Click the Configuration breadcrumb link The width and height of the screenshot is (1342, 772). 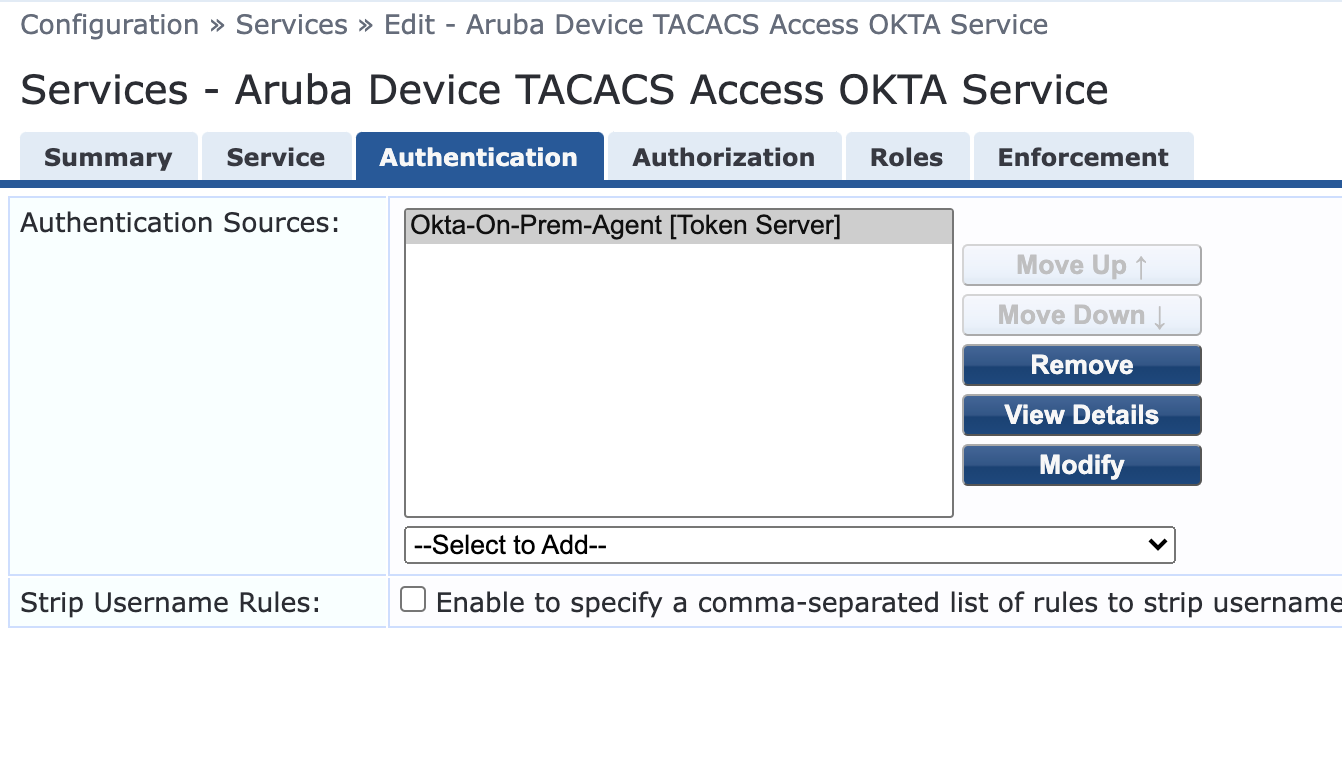[x=108, y=24]
